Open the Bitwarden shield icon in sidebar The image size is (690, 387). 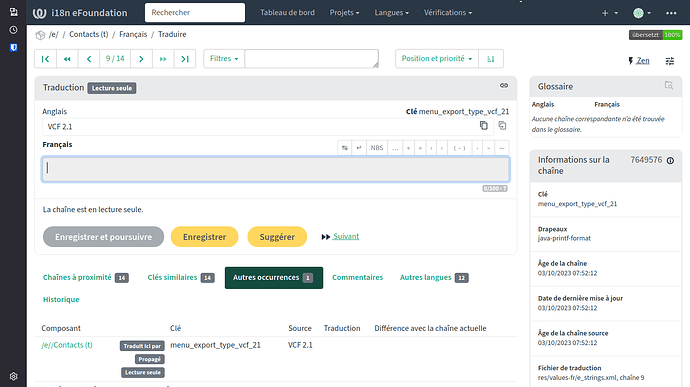point(14,48)
